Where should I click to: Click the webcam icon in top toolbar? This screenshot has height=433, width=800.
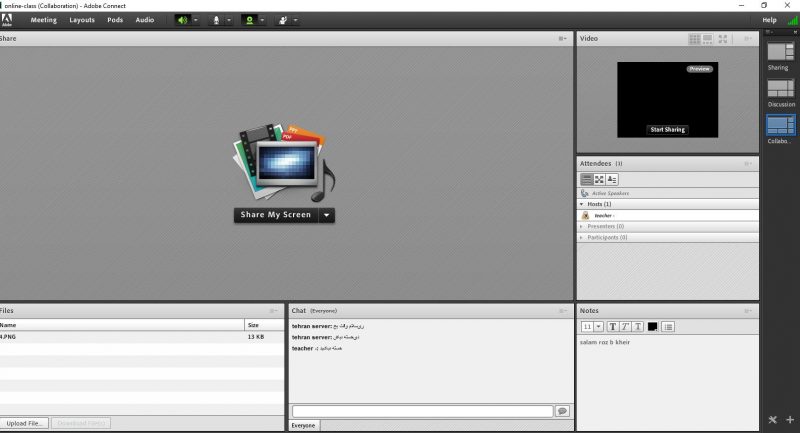point(249,20)
